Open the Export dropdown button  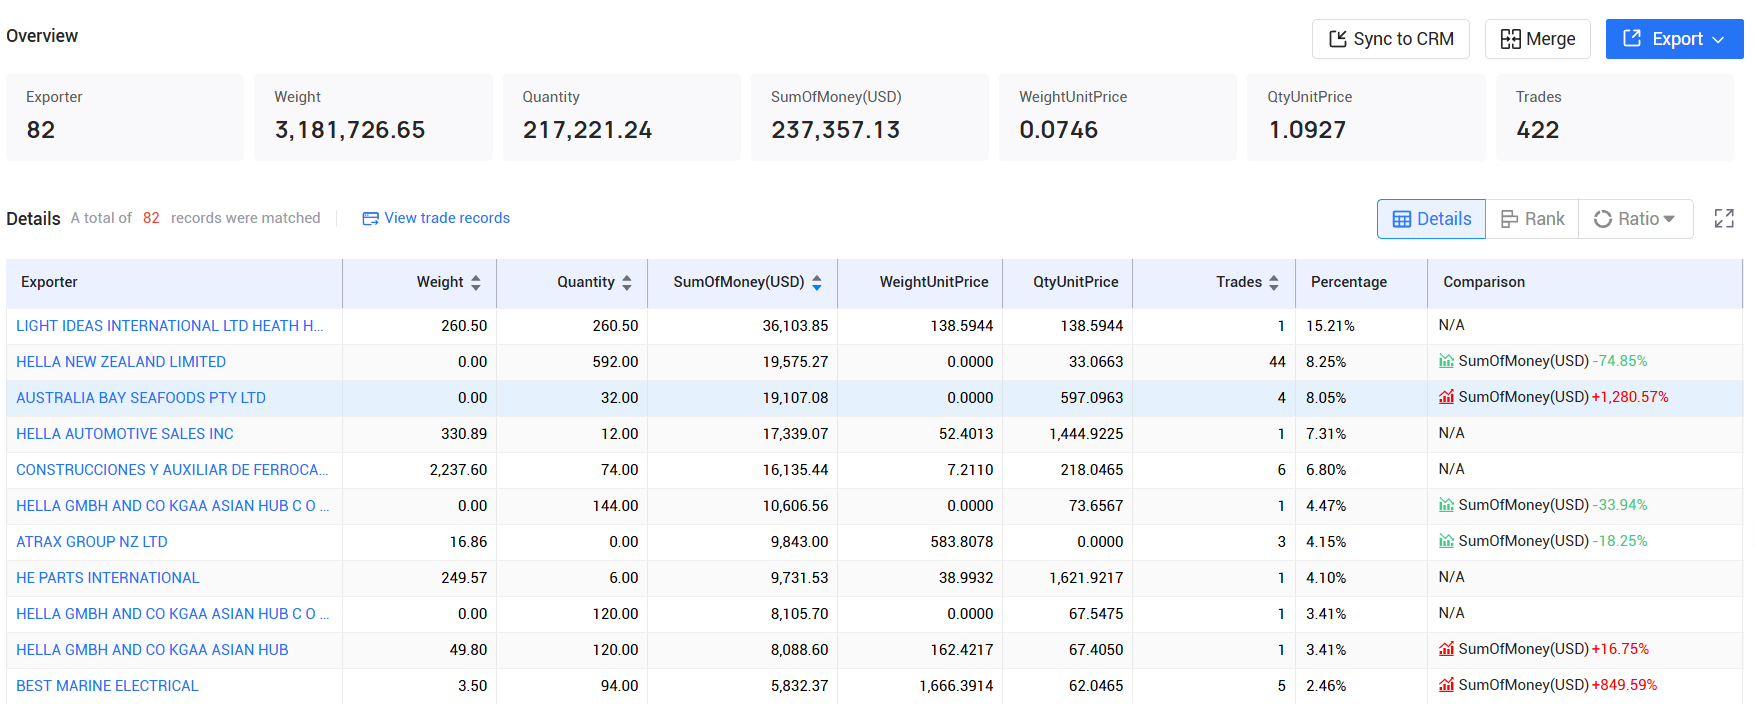click(x=1674, y=39)
